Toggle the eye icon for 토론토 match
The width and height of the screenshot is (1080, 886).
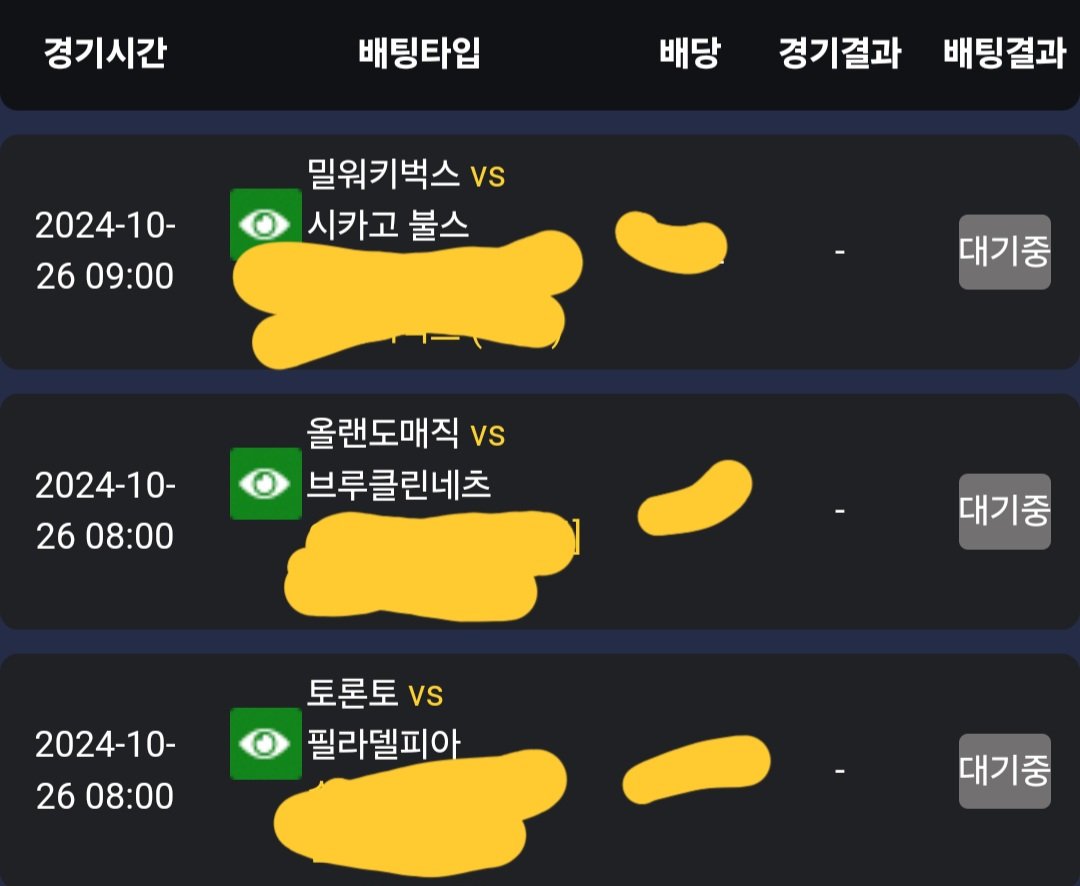click(265, 743)
